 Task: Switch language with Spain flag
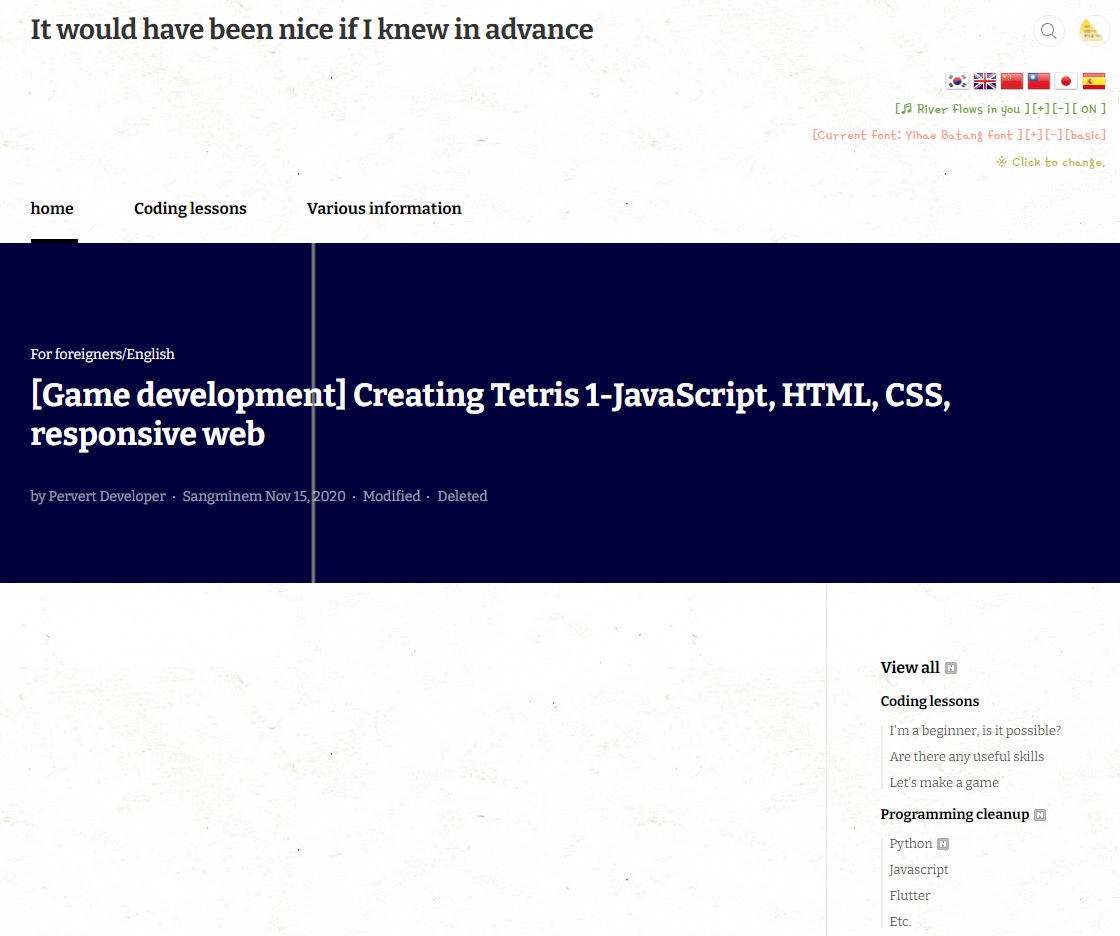pyautogui.click(x=1094, y=81)
